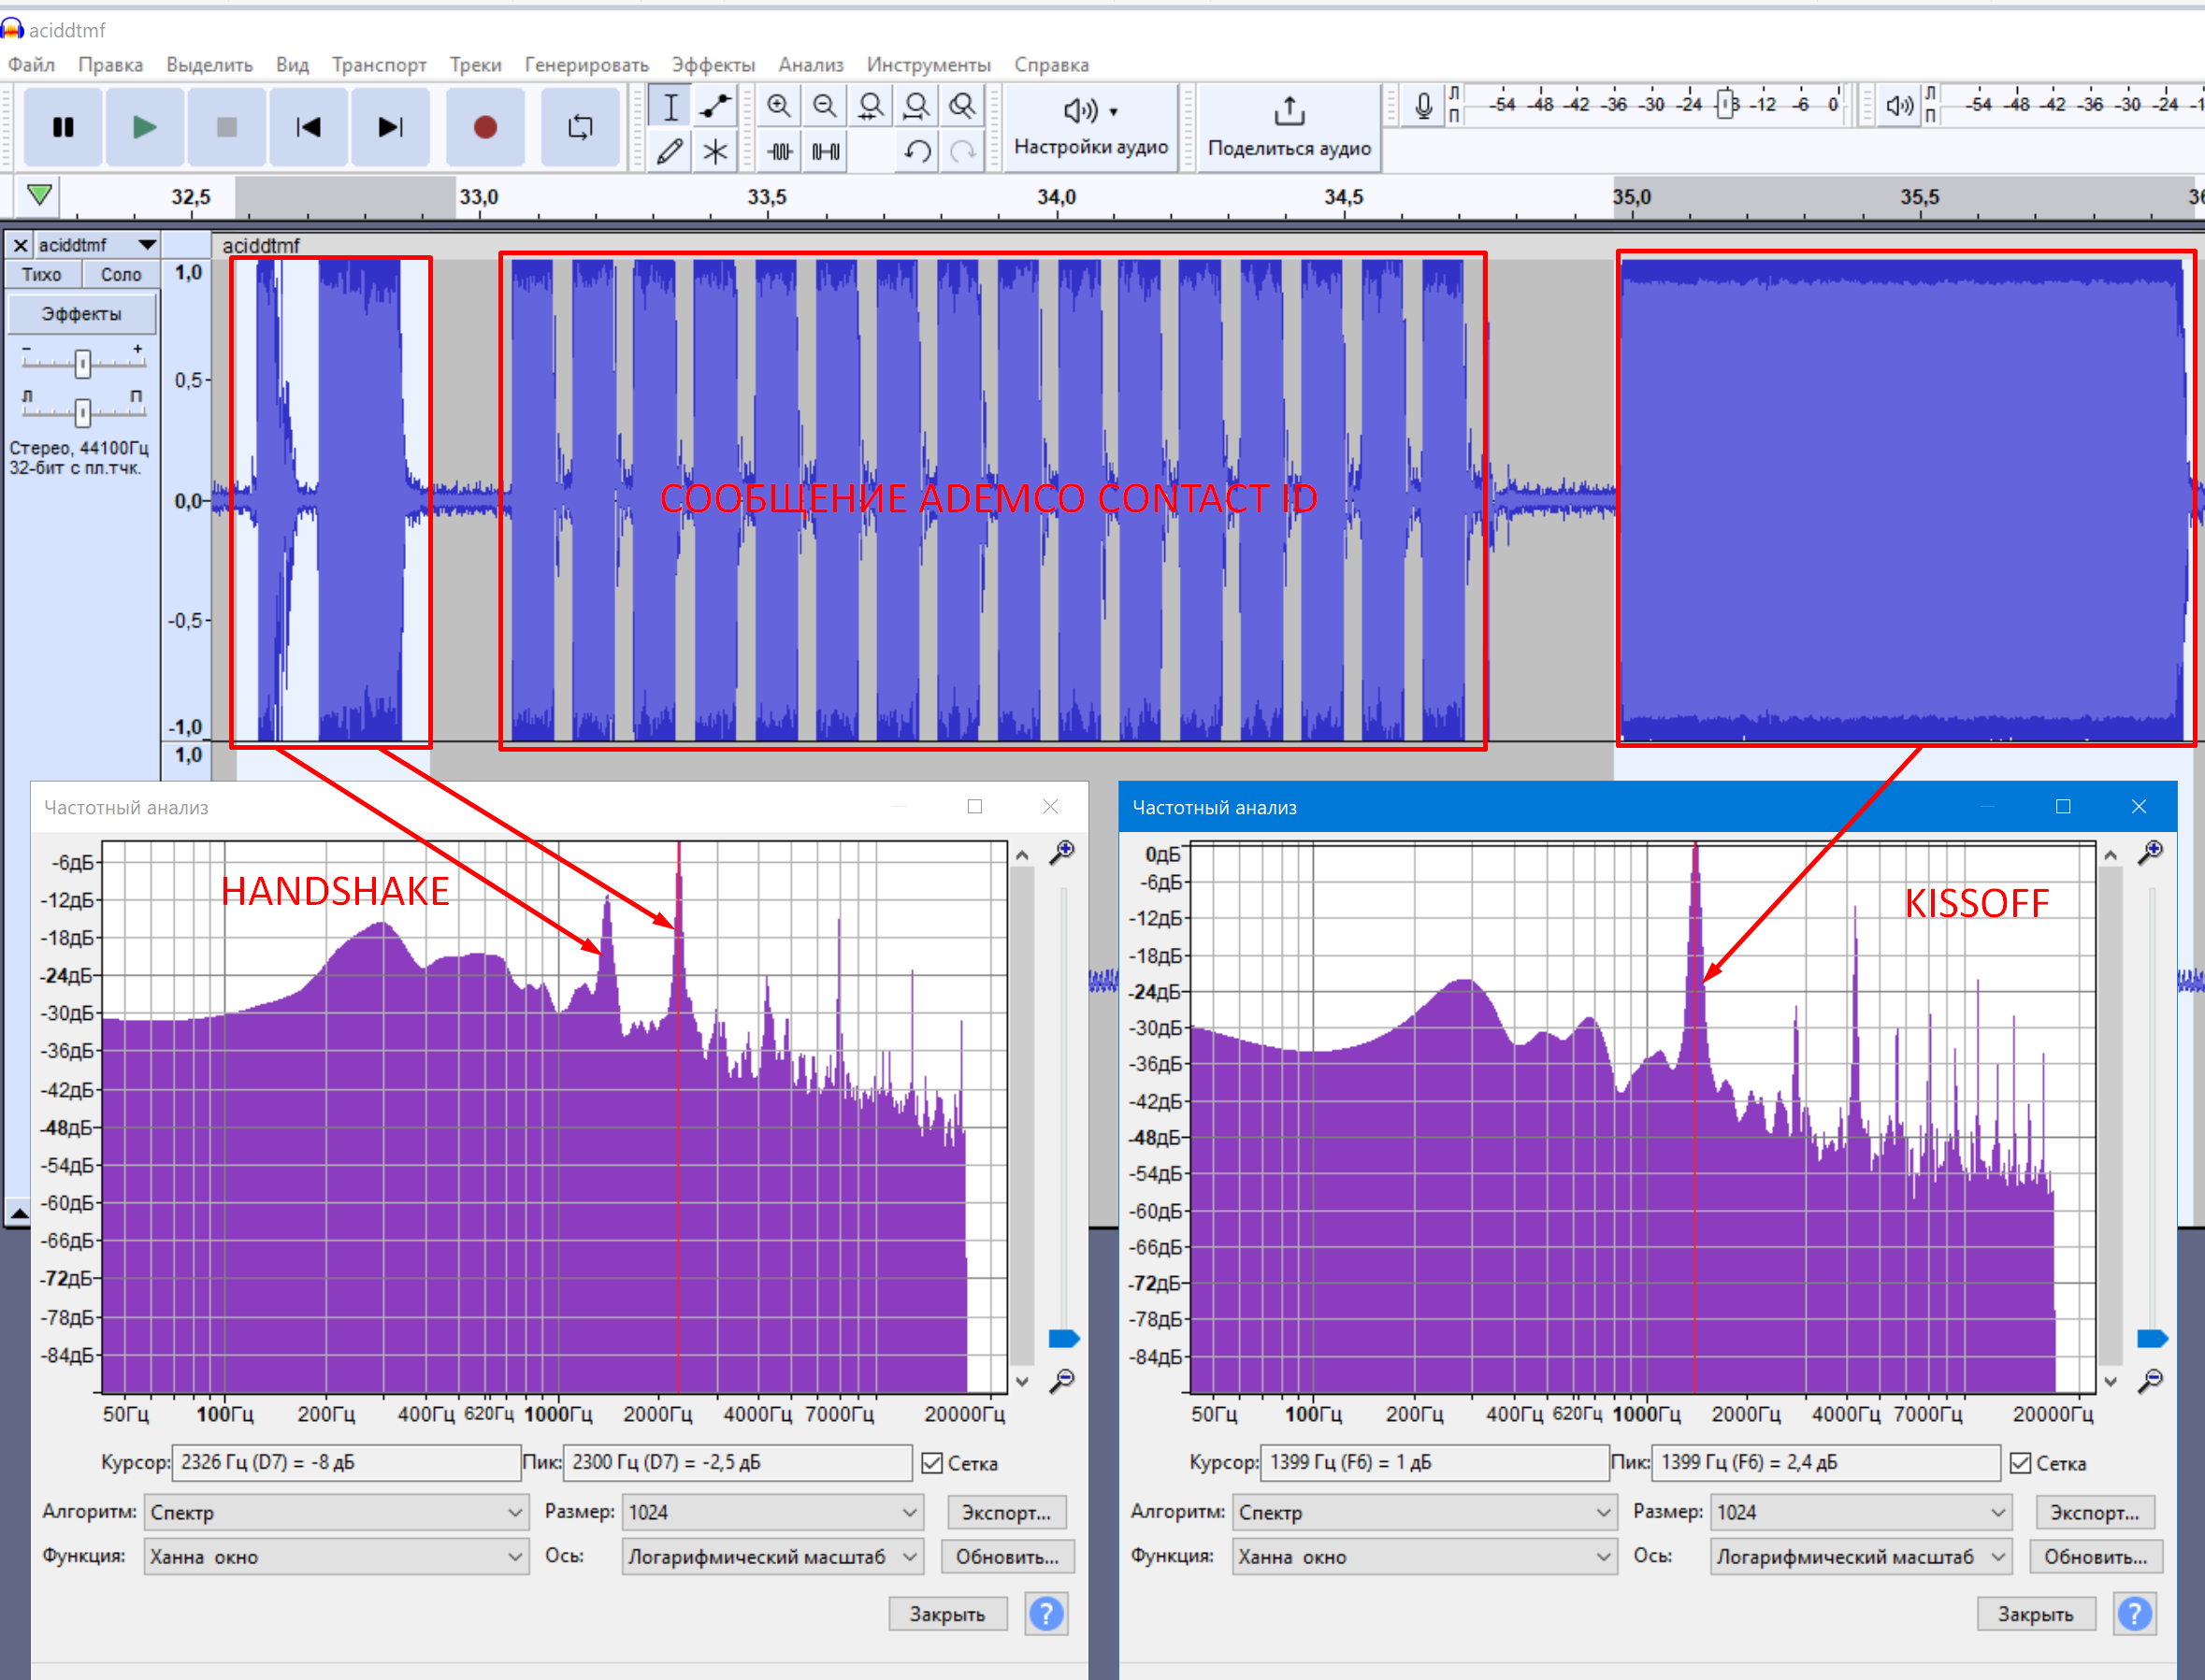
Task: Toggle the Сетка checkbox in HANDSHAKE window
Action: (x=933, y=1463)
